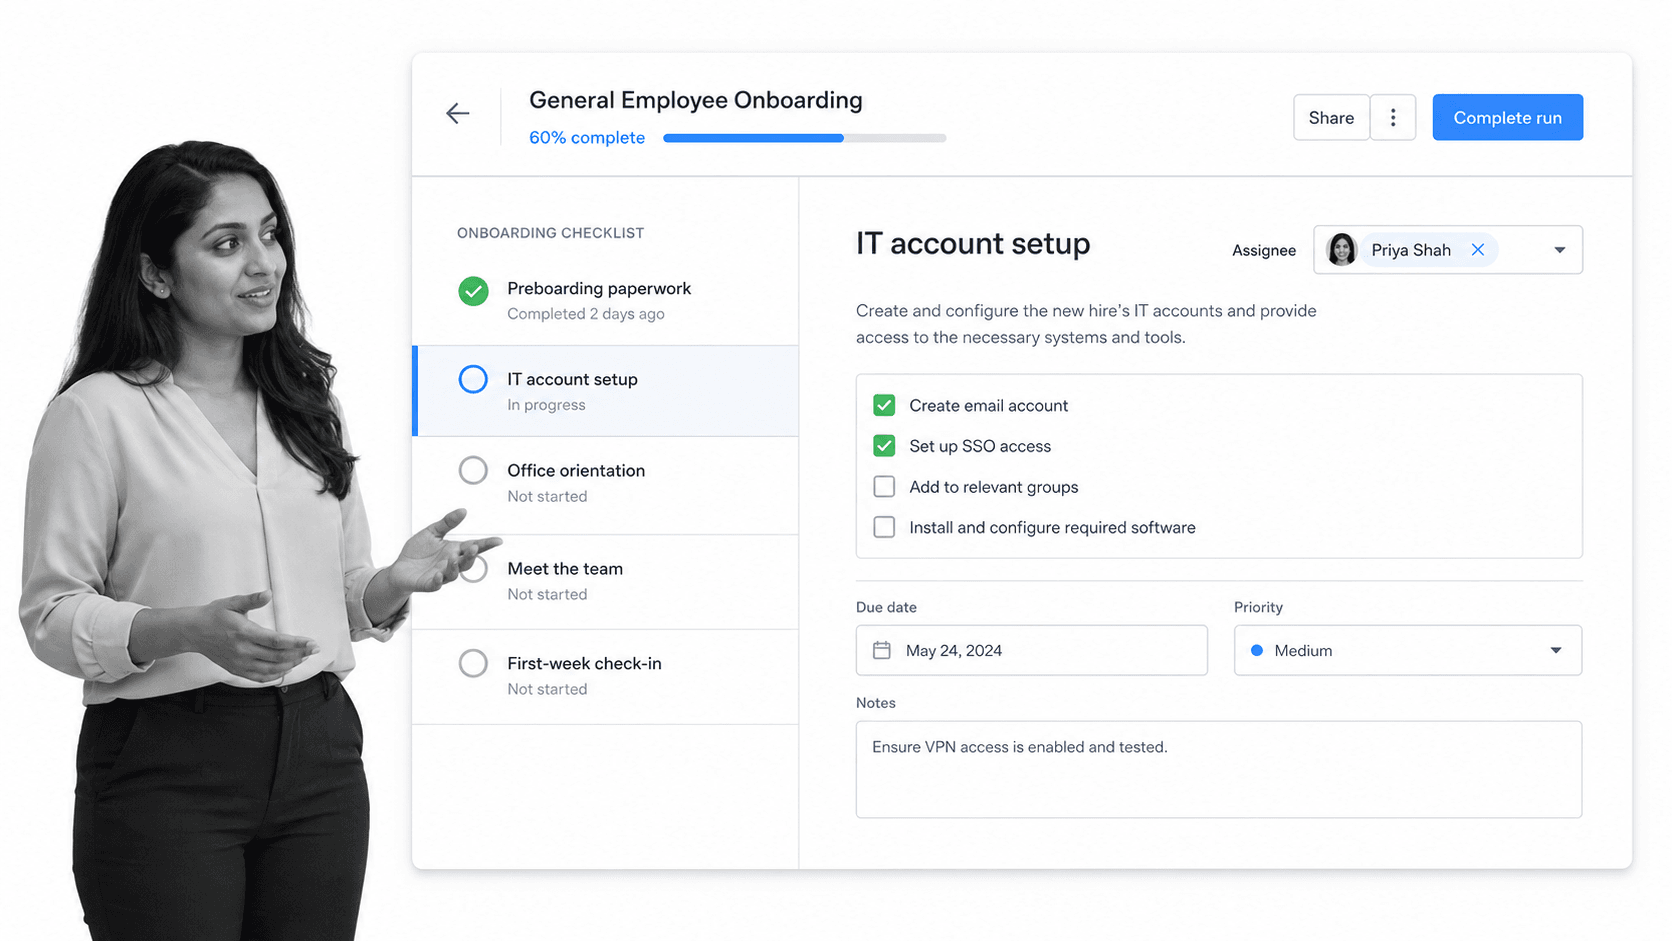Click the 'ONBOARDING CHECKLIST' label
The width and height of the screenshot is (1672, 941).
click(x=551, y=233)
